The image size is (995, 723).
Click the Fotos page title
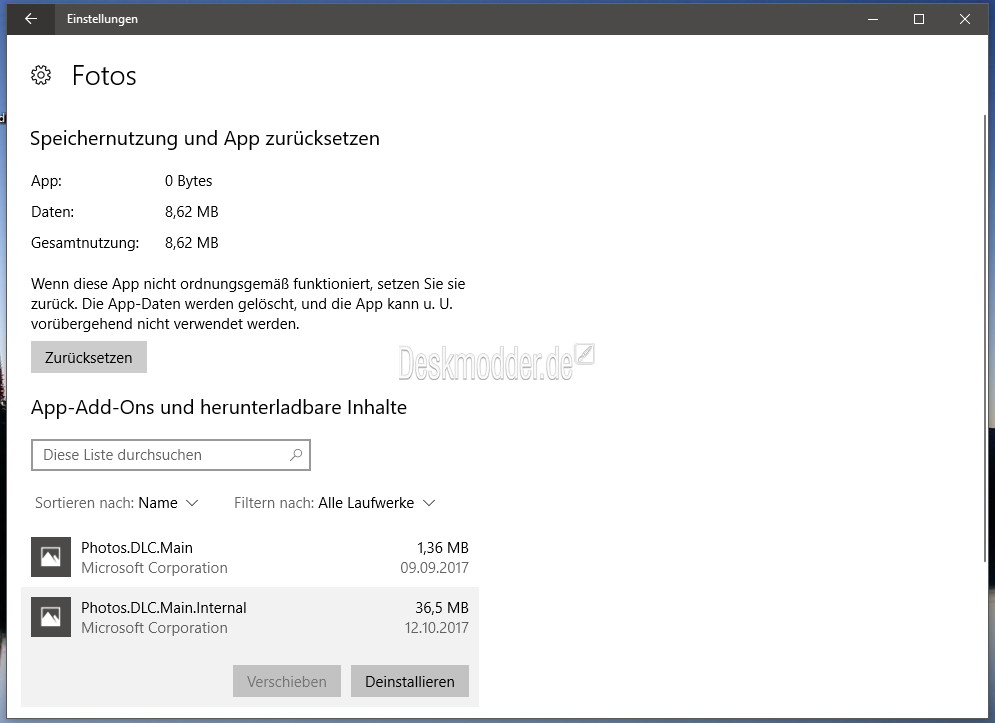(104, 76)
